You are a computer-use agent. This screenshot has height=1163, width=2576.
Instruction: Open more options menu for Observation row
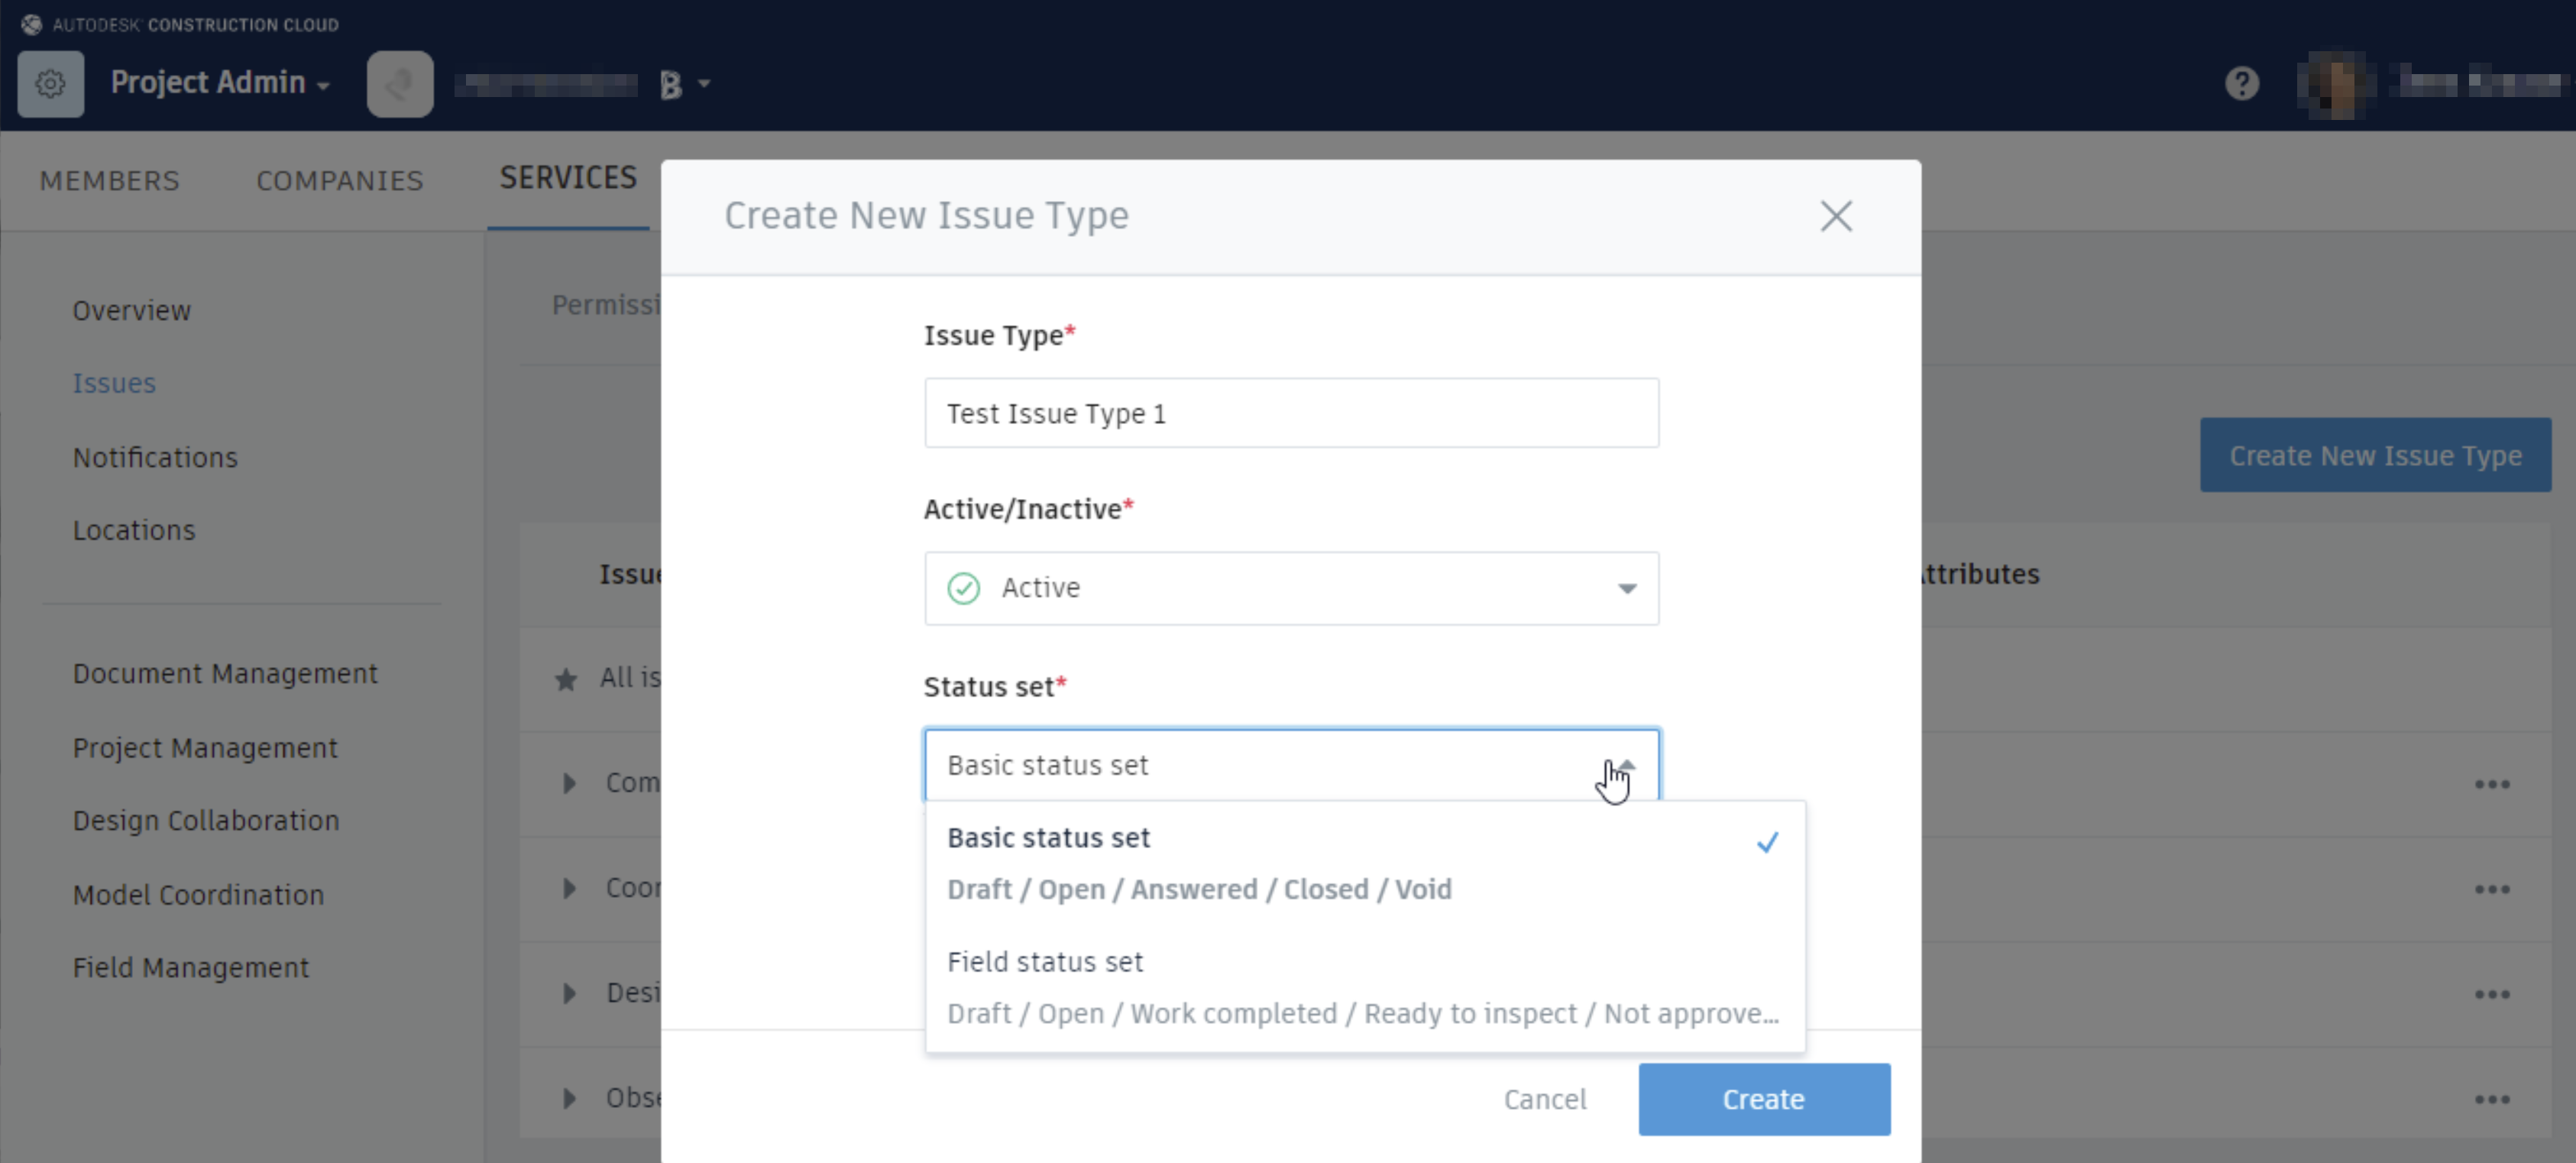point(2491,1099)
